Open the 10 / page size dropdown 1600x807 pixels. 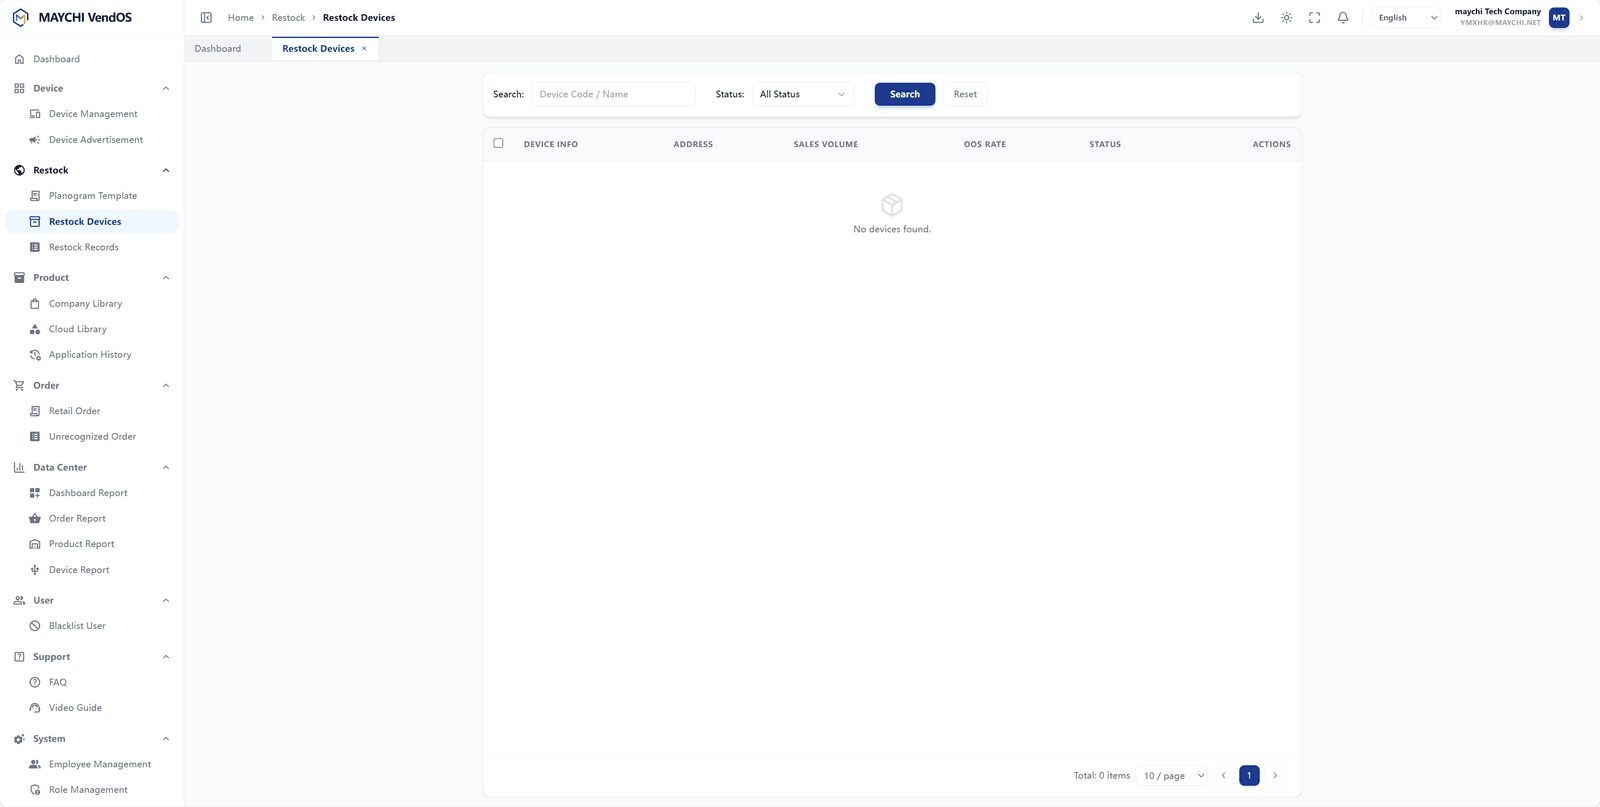click(1173, 776)
